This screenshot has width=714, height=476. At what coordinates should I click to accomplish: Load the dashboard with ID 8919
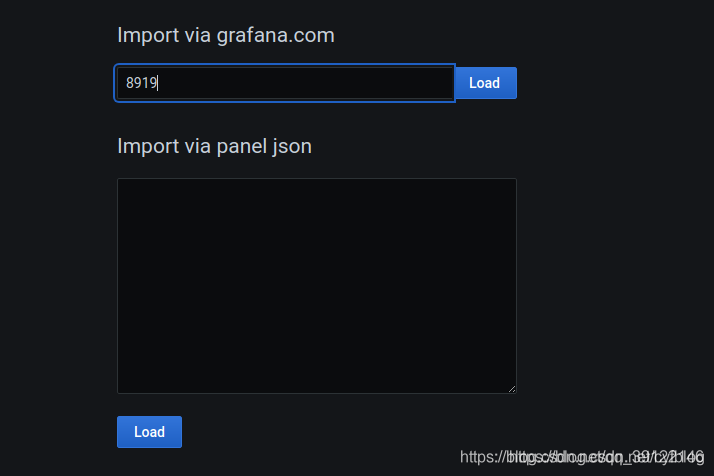(x=485, y=83)
